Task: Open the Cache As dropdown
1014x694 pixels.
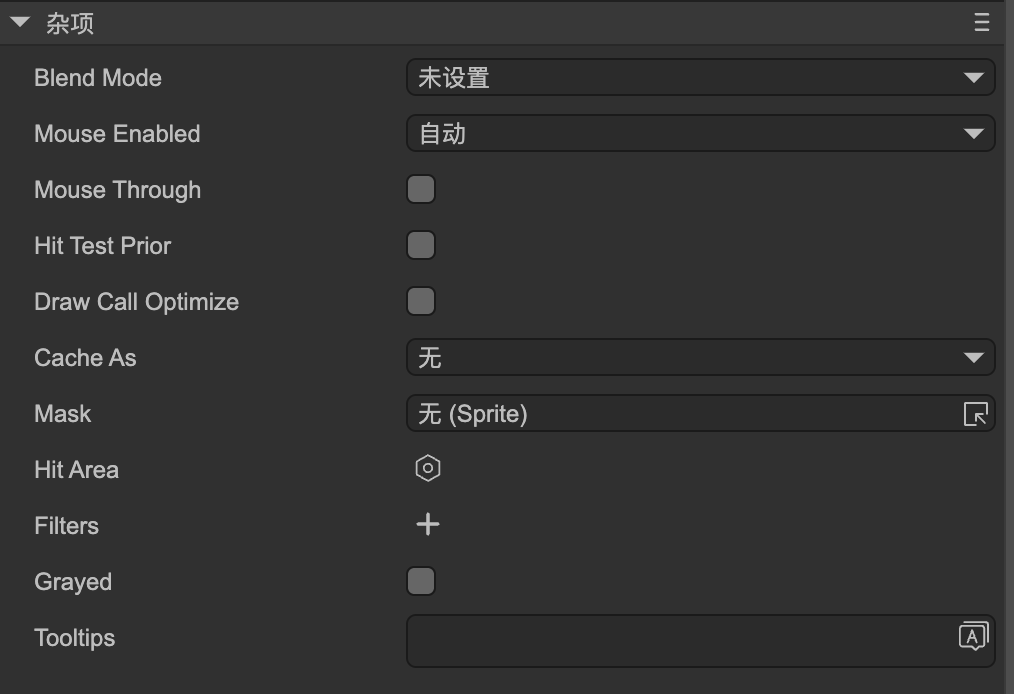Action: pos(700,358)
